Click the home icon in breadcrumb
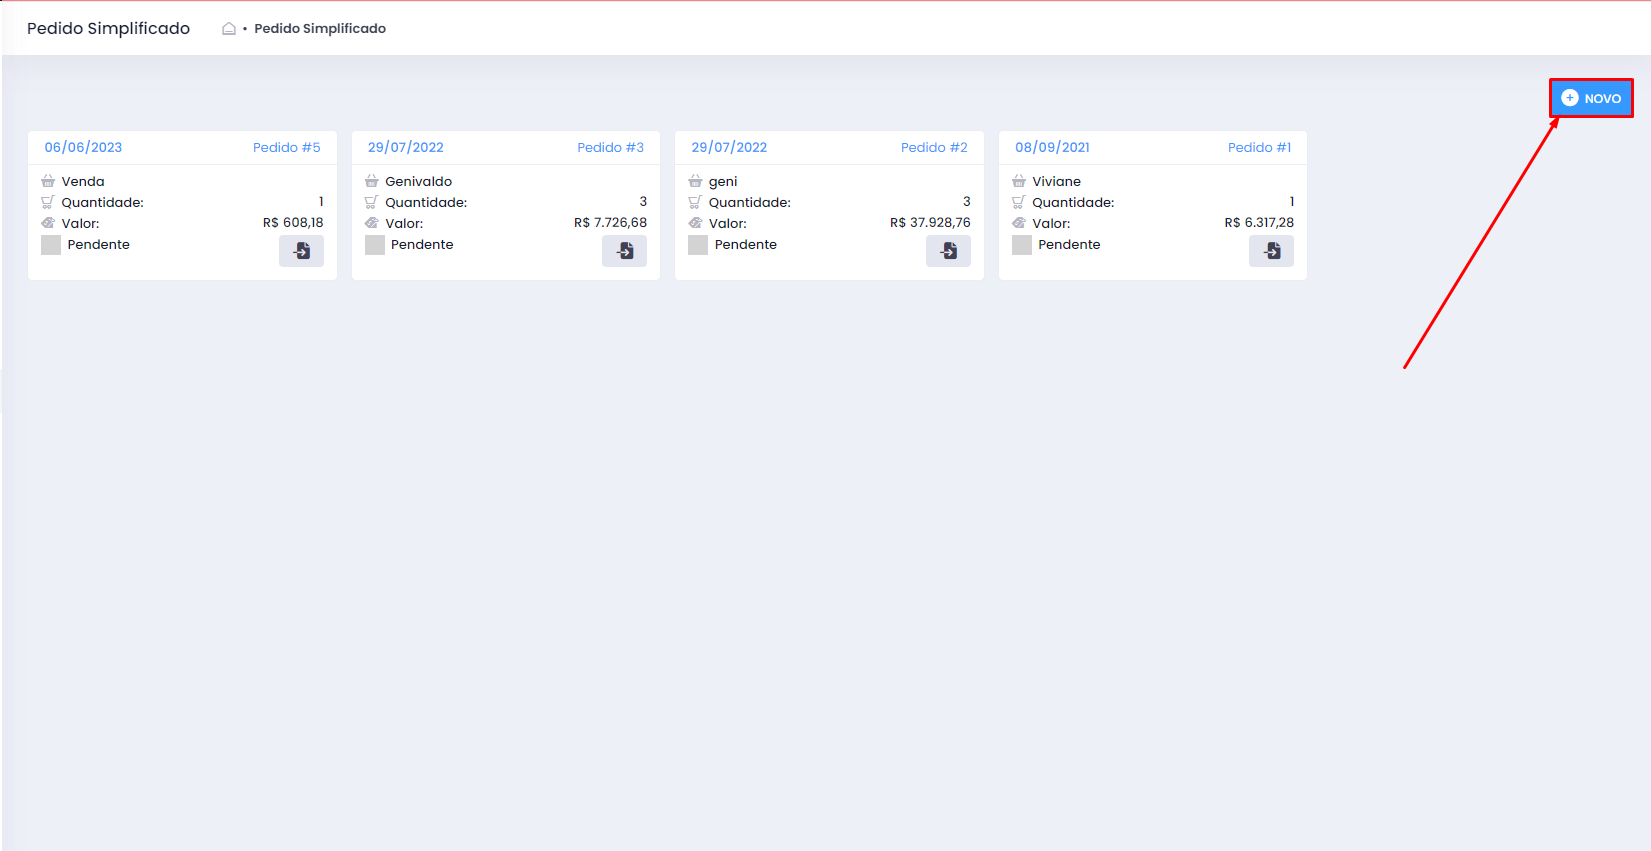This screenshot has width=1651, height=851. [229, 29]
